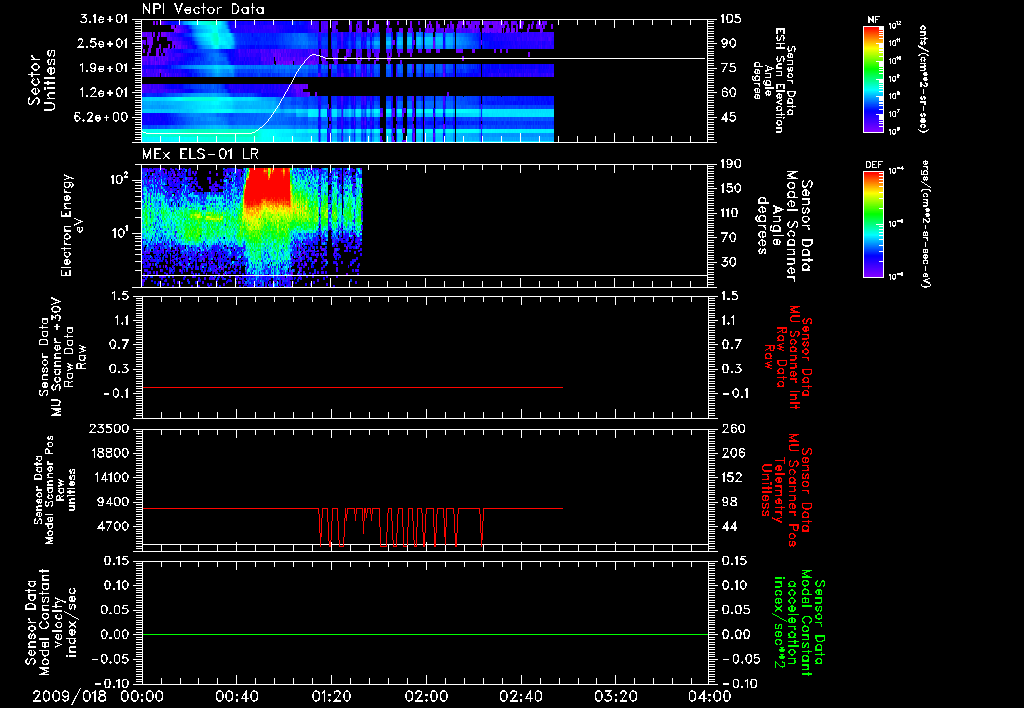The width and height of the screenshot is (1024, 708).
Task: Click the "23500" scanner position tick label
Action: (x=111, y=428)
